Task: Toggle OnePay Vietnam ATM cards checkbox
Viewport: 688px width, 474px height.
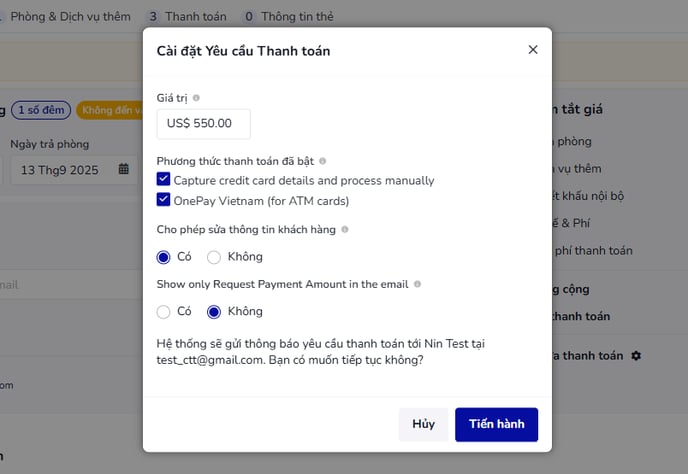Action: (163, 200)
